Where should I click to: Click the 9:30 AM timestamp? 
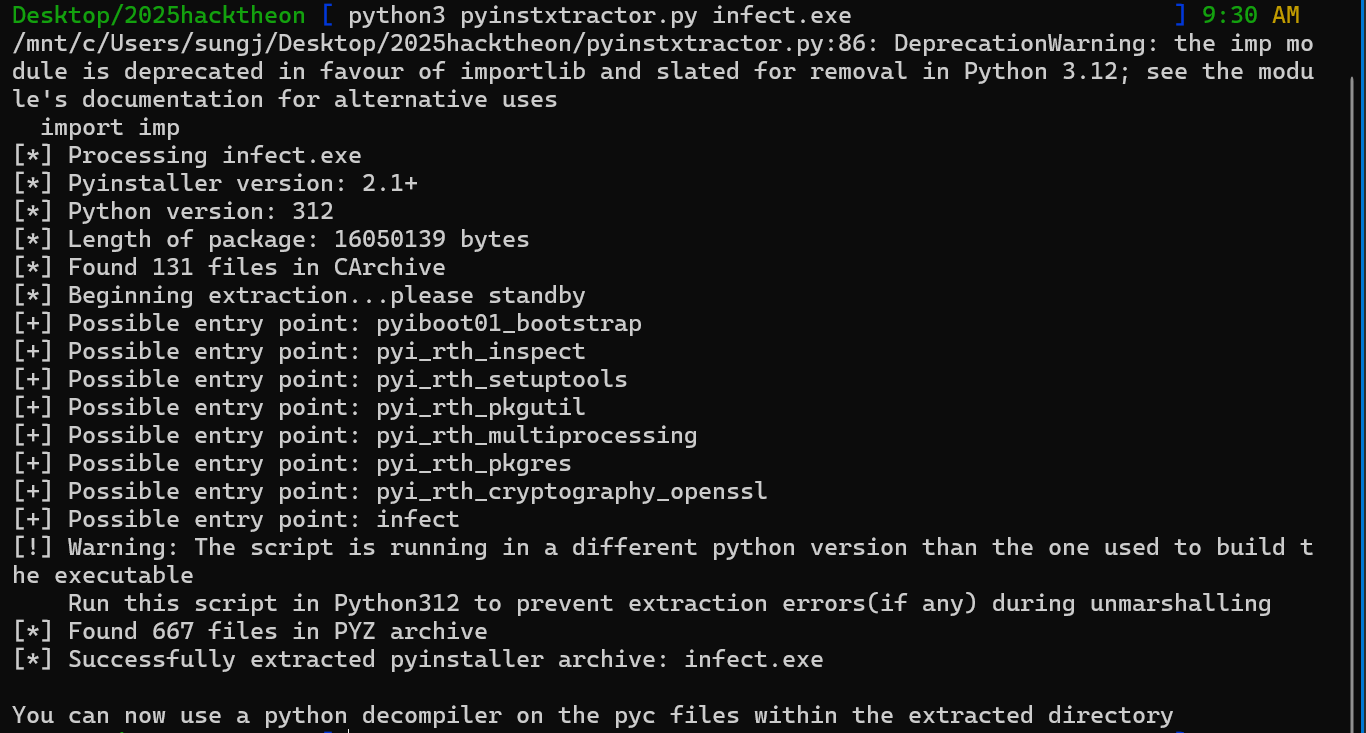(x=1251, y=16)
